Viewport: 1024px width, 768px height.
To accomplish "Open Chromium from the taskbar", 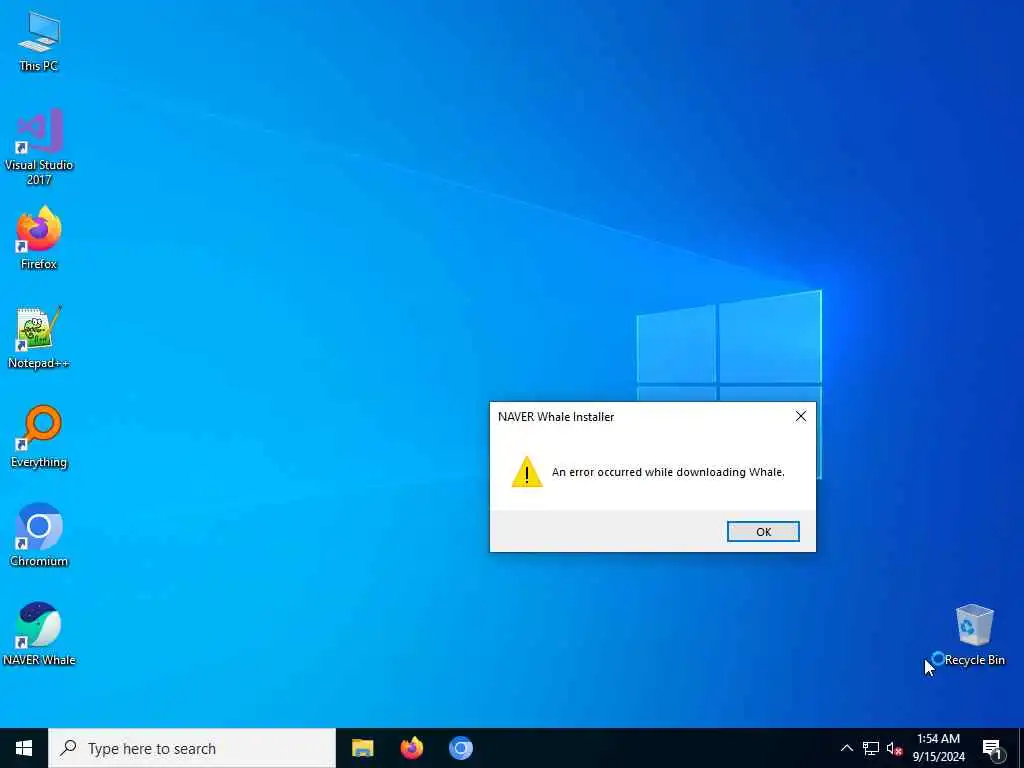I will click(x=460, y=748).
